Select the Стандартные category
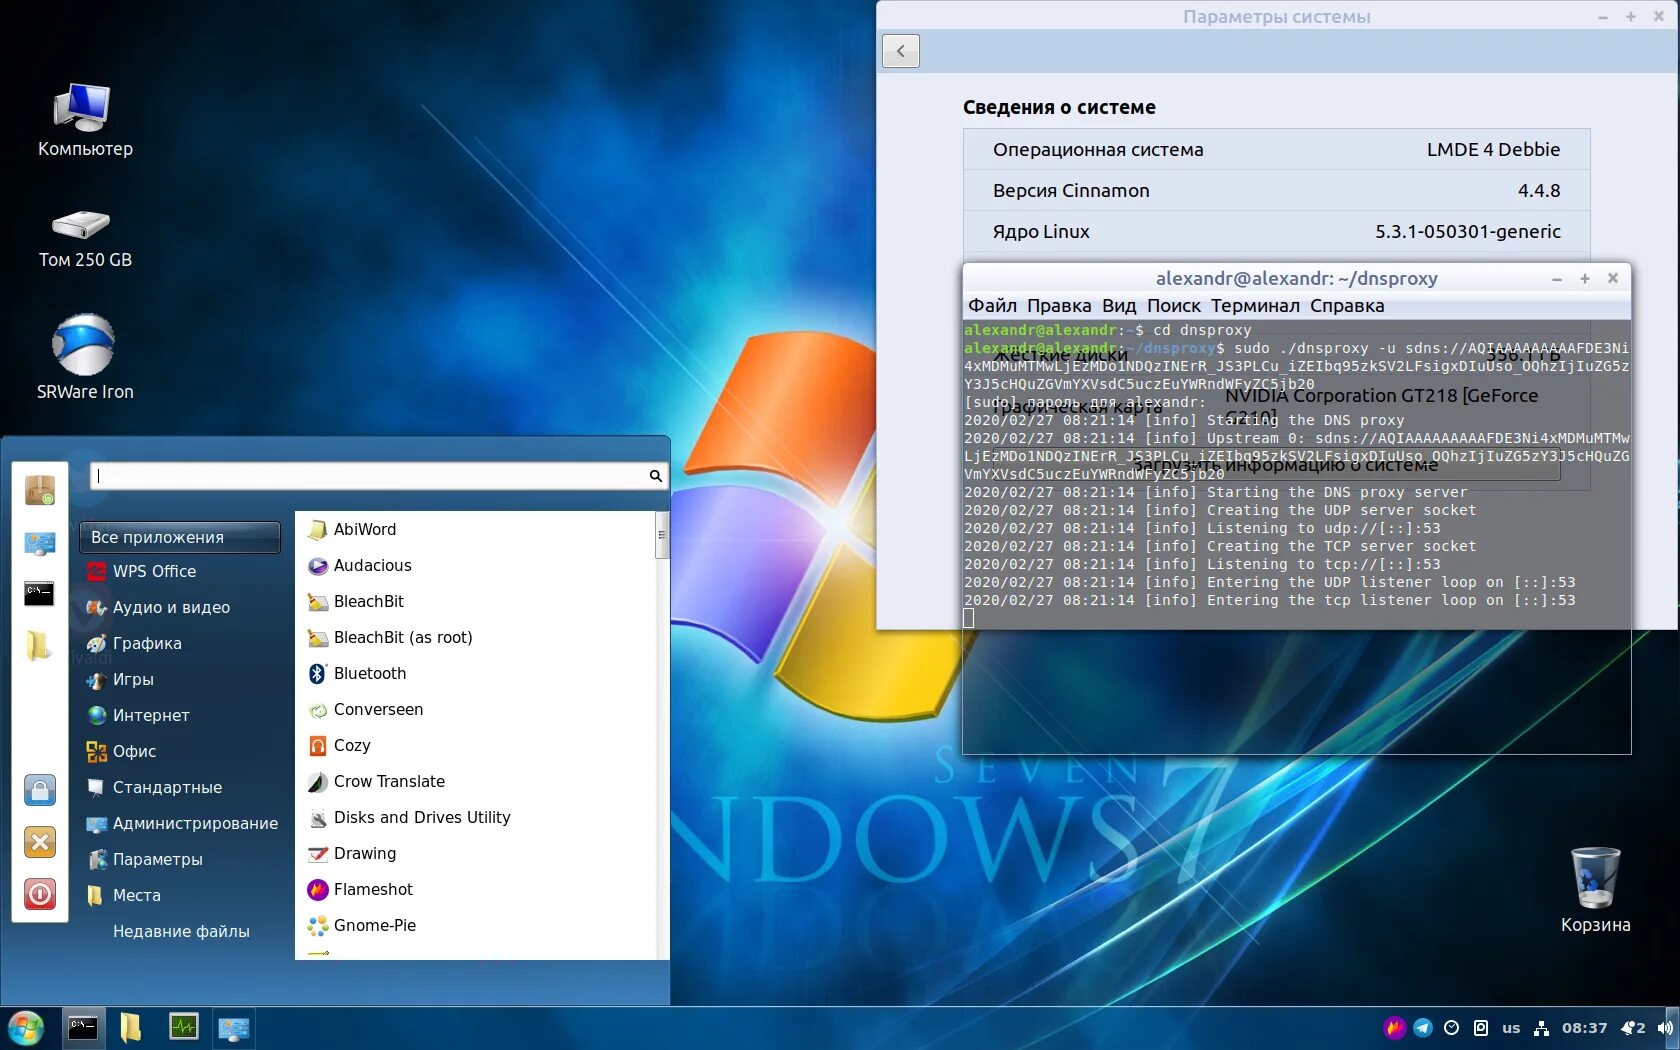This screenshot has height=1050, width=1680. coord(180,787)
